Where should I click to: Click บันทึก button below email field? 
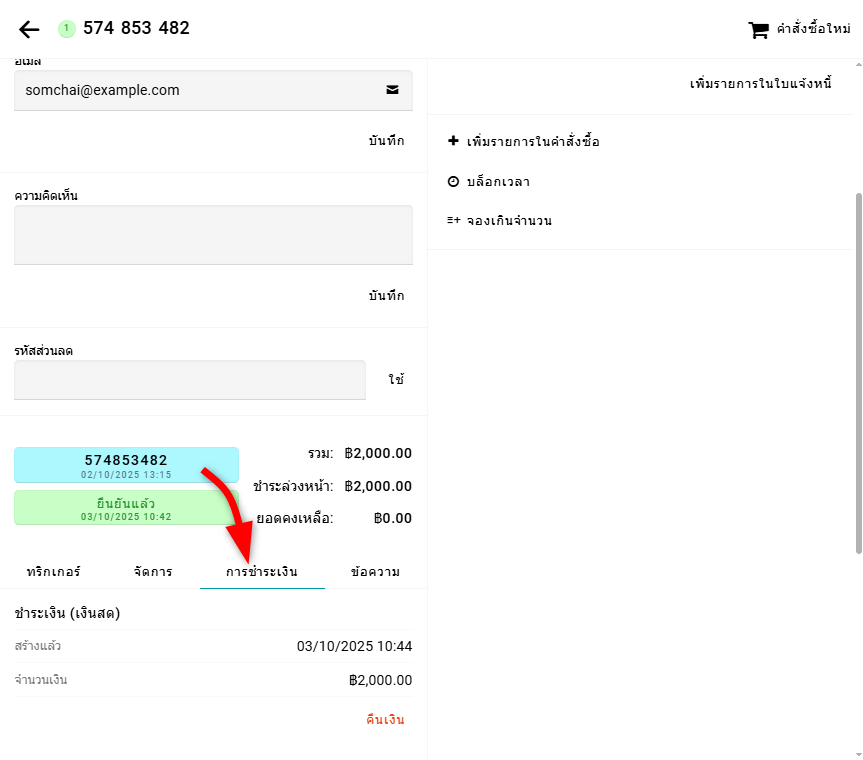click(386, 141)
